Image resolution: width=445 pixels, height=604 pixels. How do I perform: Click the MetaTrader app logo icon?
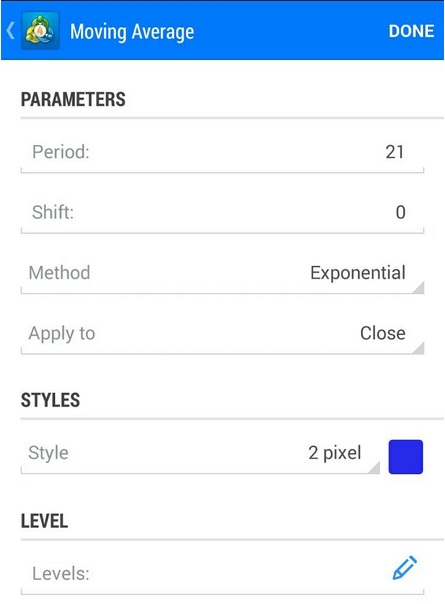point(40,30)
